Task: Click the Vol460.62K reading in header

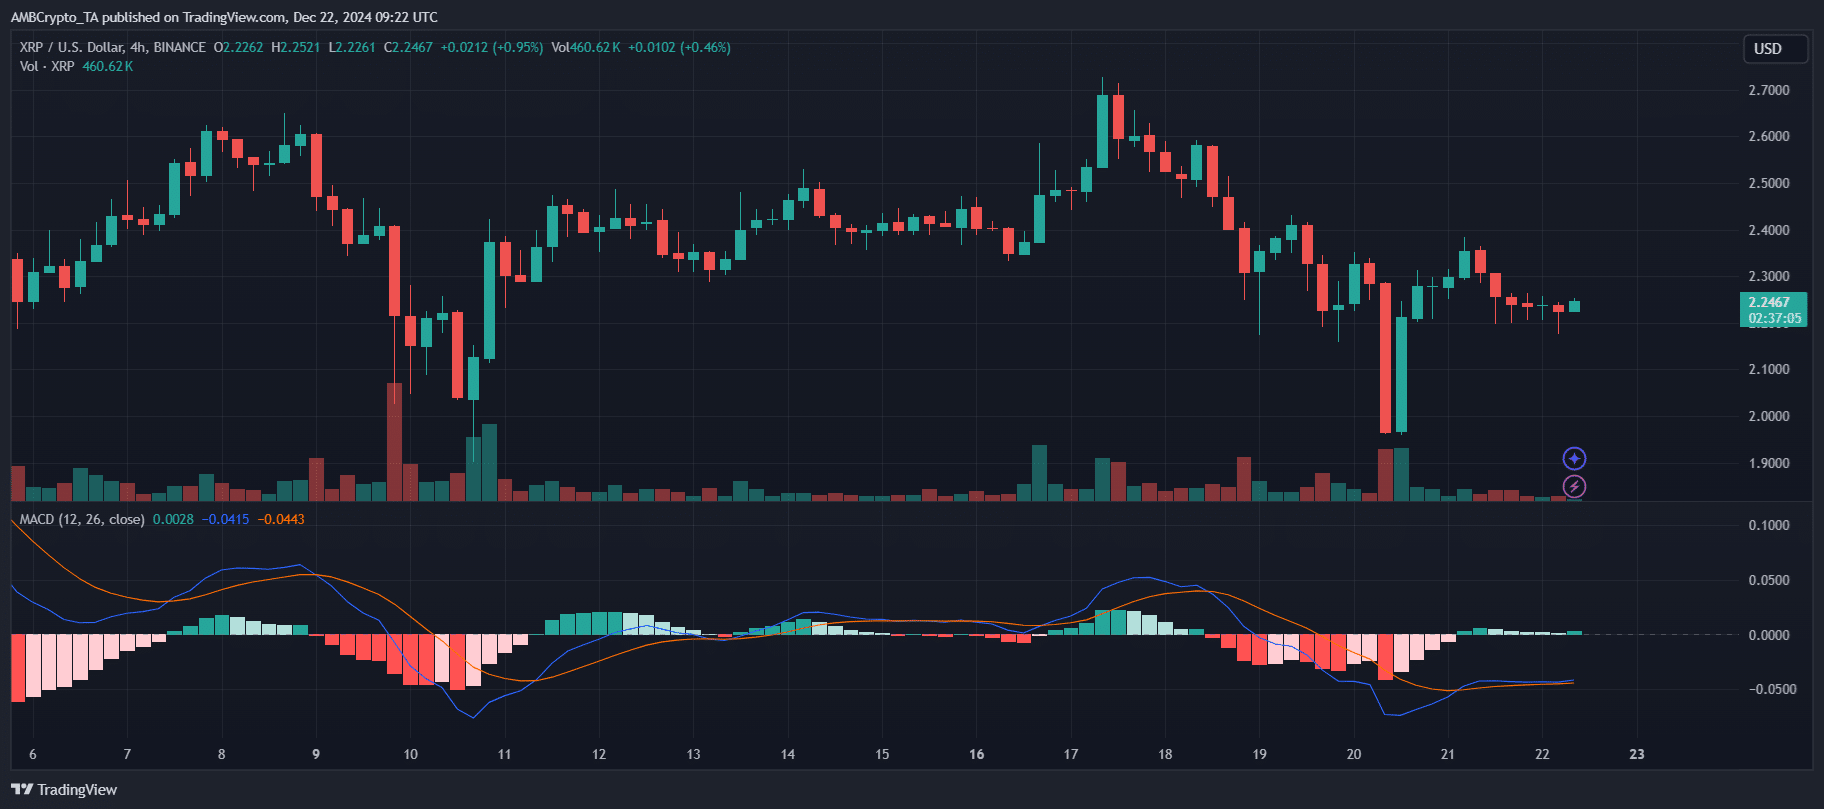Action: [x=586, y=47]
